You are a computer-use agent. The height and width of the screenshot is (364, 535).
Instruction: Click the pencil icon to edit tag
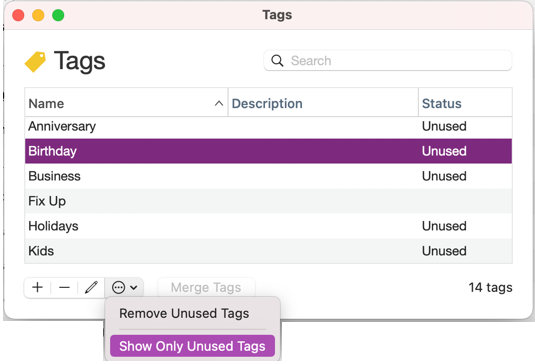(x=91, y=287)
